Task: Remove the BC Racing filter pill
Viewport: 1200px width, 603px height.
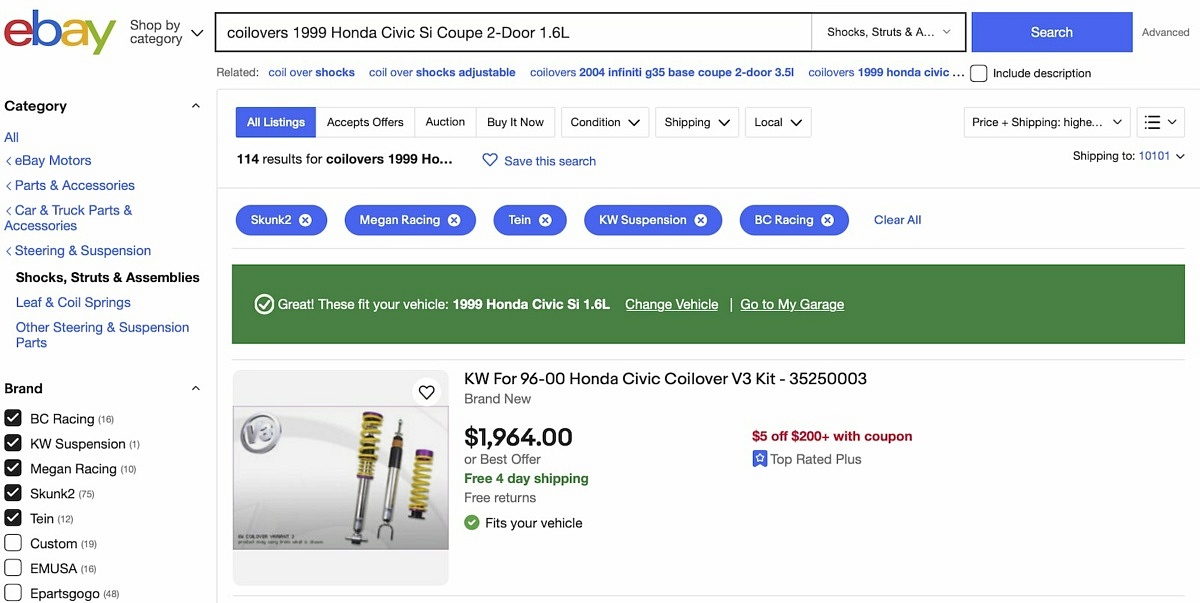Action: click(x=828, y=220)
